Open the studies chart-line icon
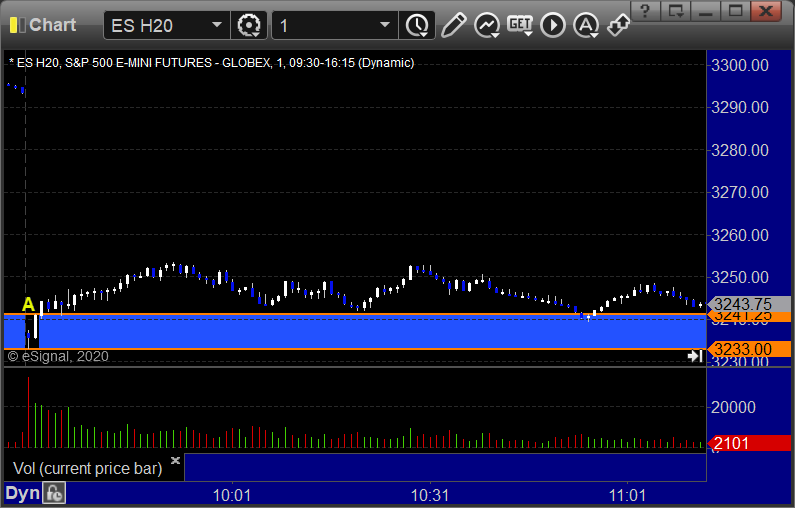 (x=487, y=25)
